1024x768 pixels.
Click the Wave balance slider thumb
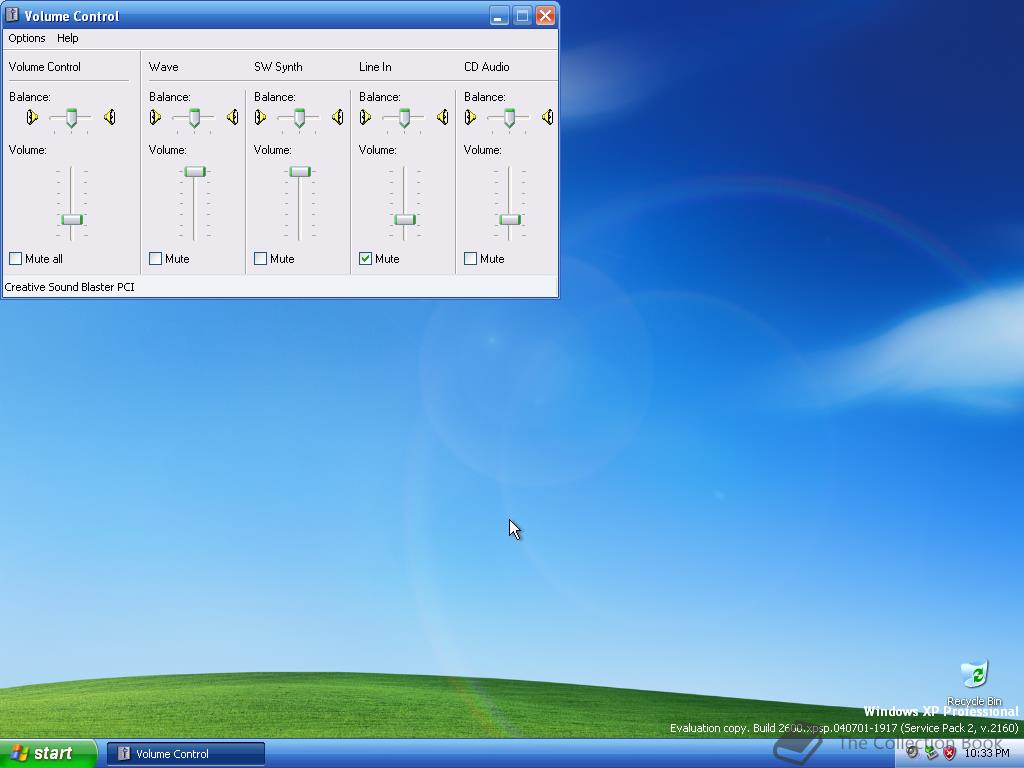[194, 118]
